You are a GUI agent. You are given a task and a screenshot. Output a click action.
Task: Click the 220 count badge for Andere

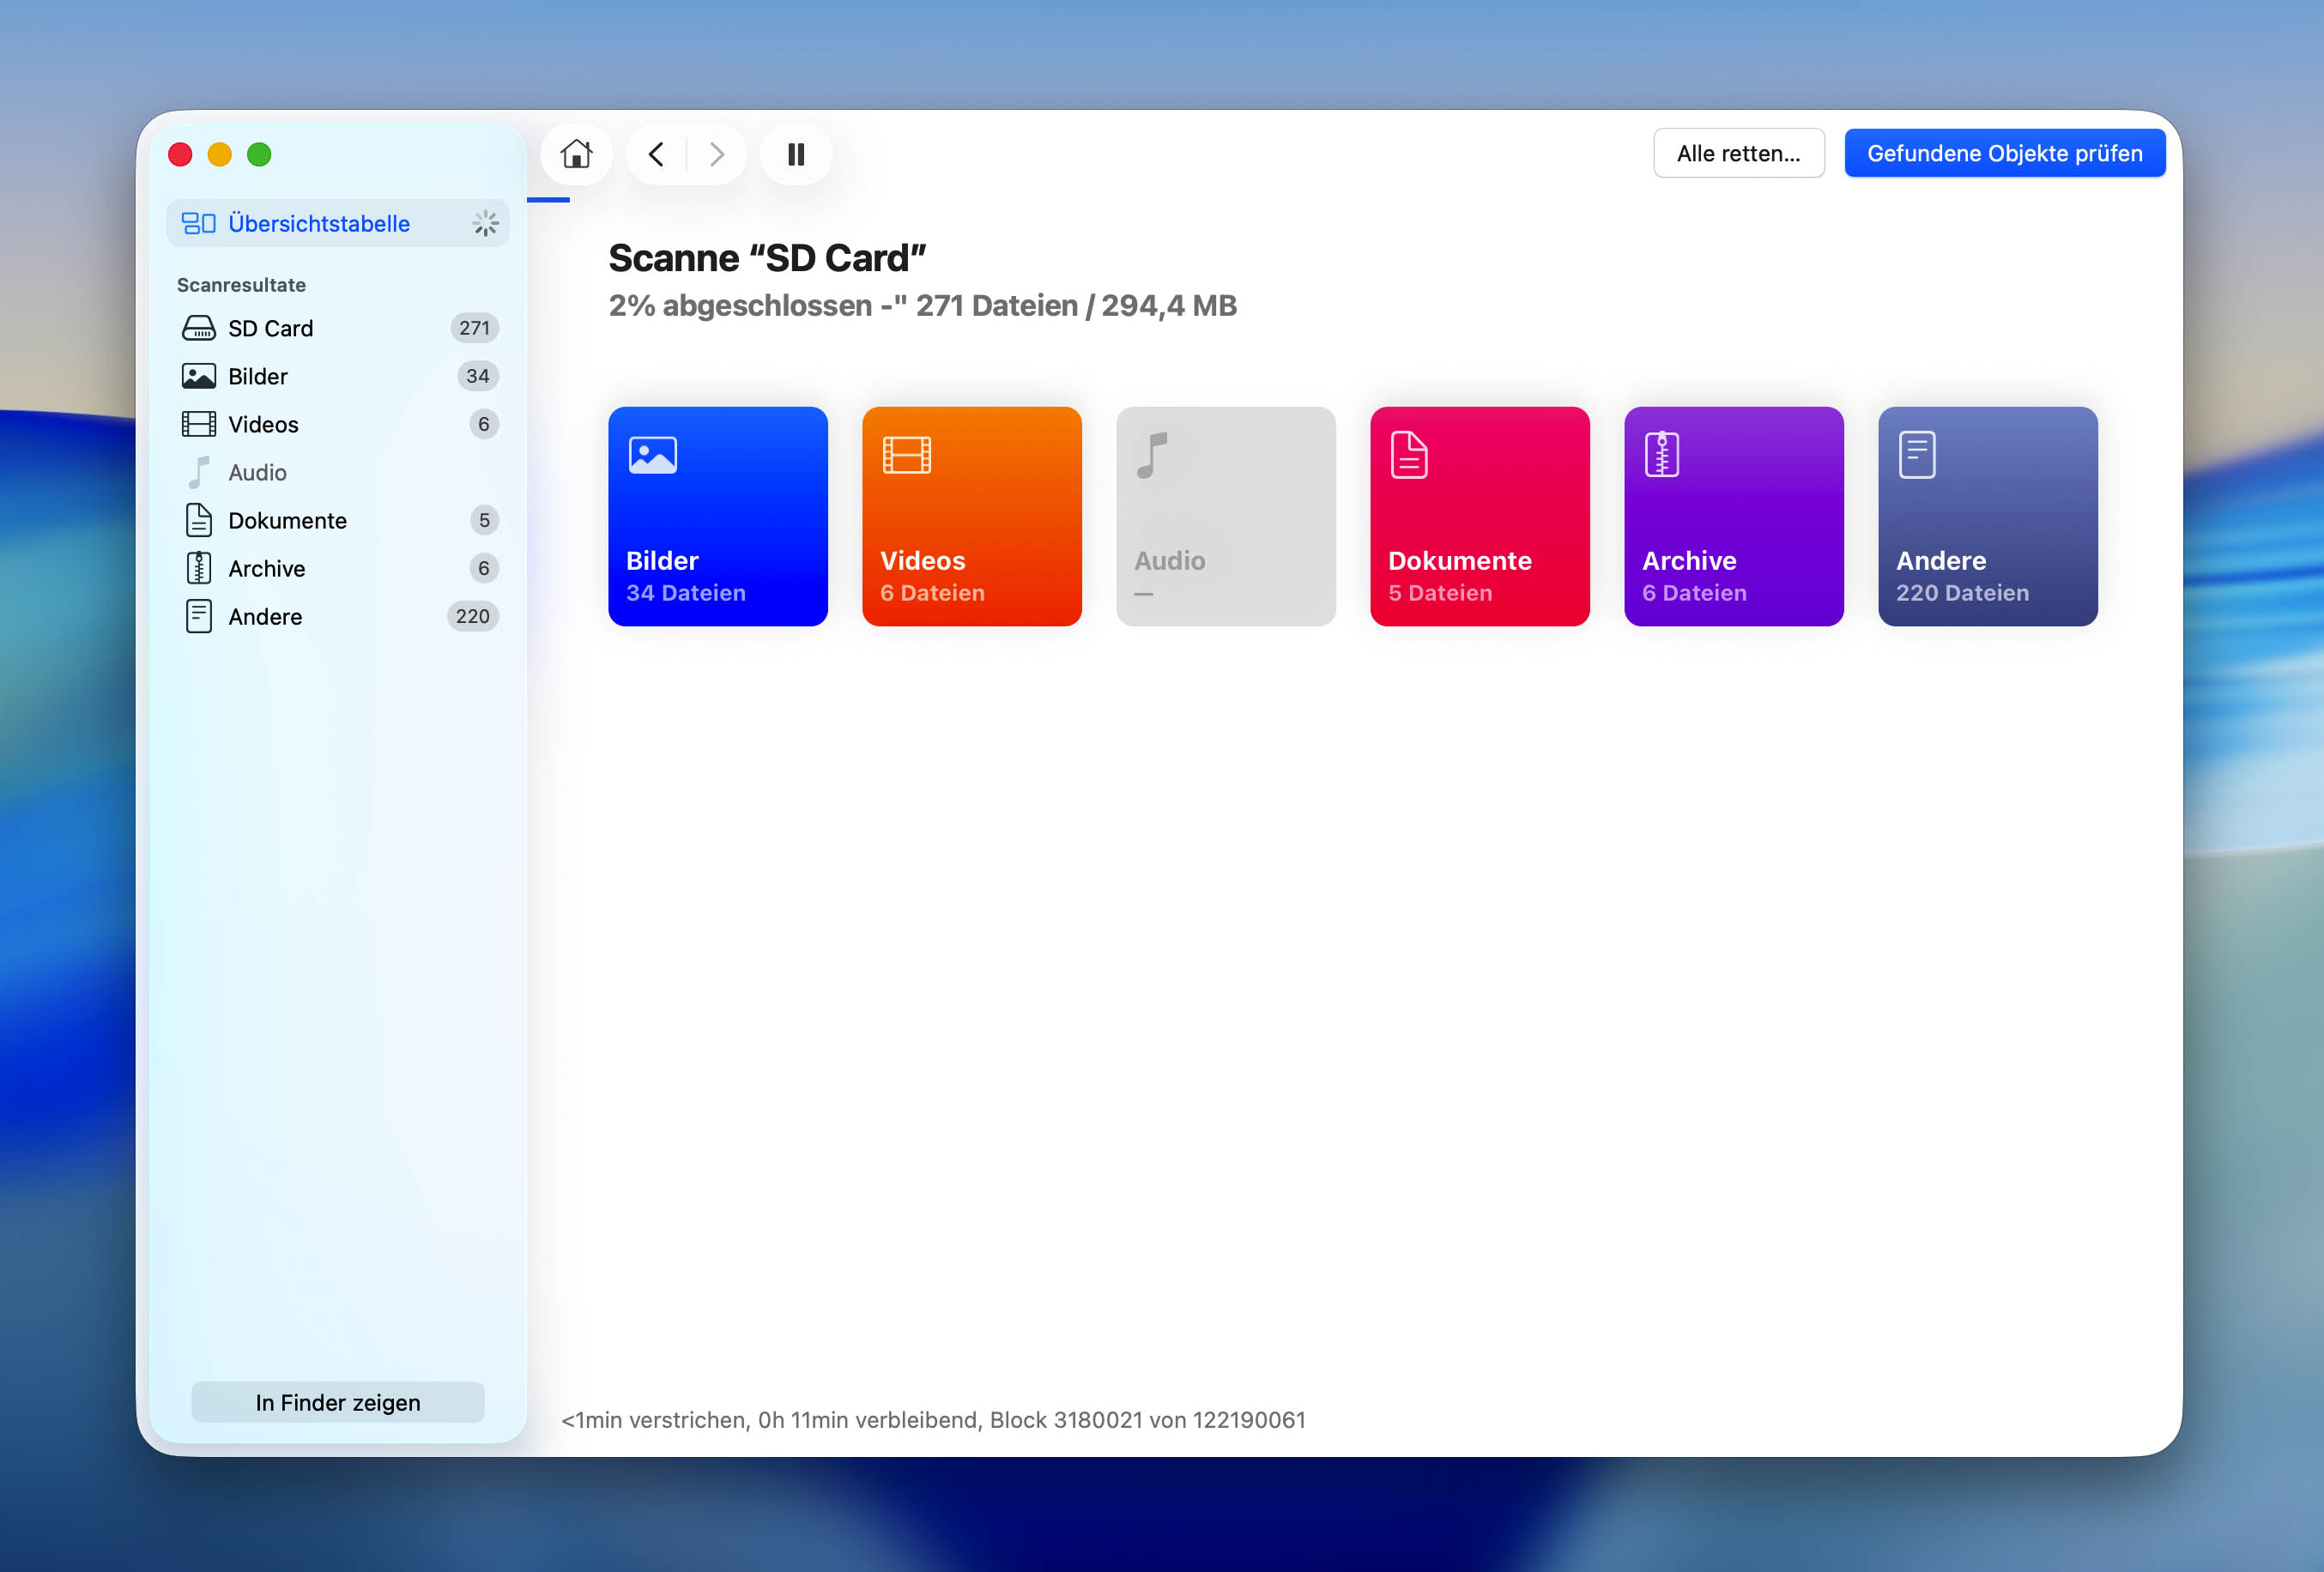click(x=472, y=616)
